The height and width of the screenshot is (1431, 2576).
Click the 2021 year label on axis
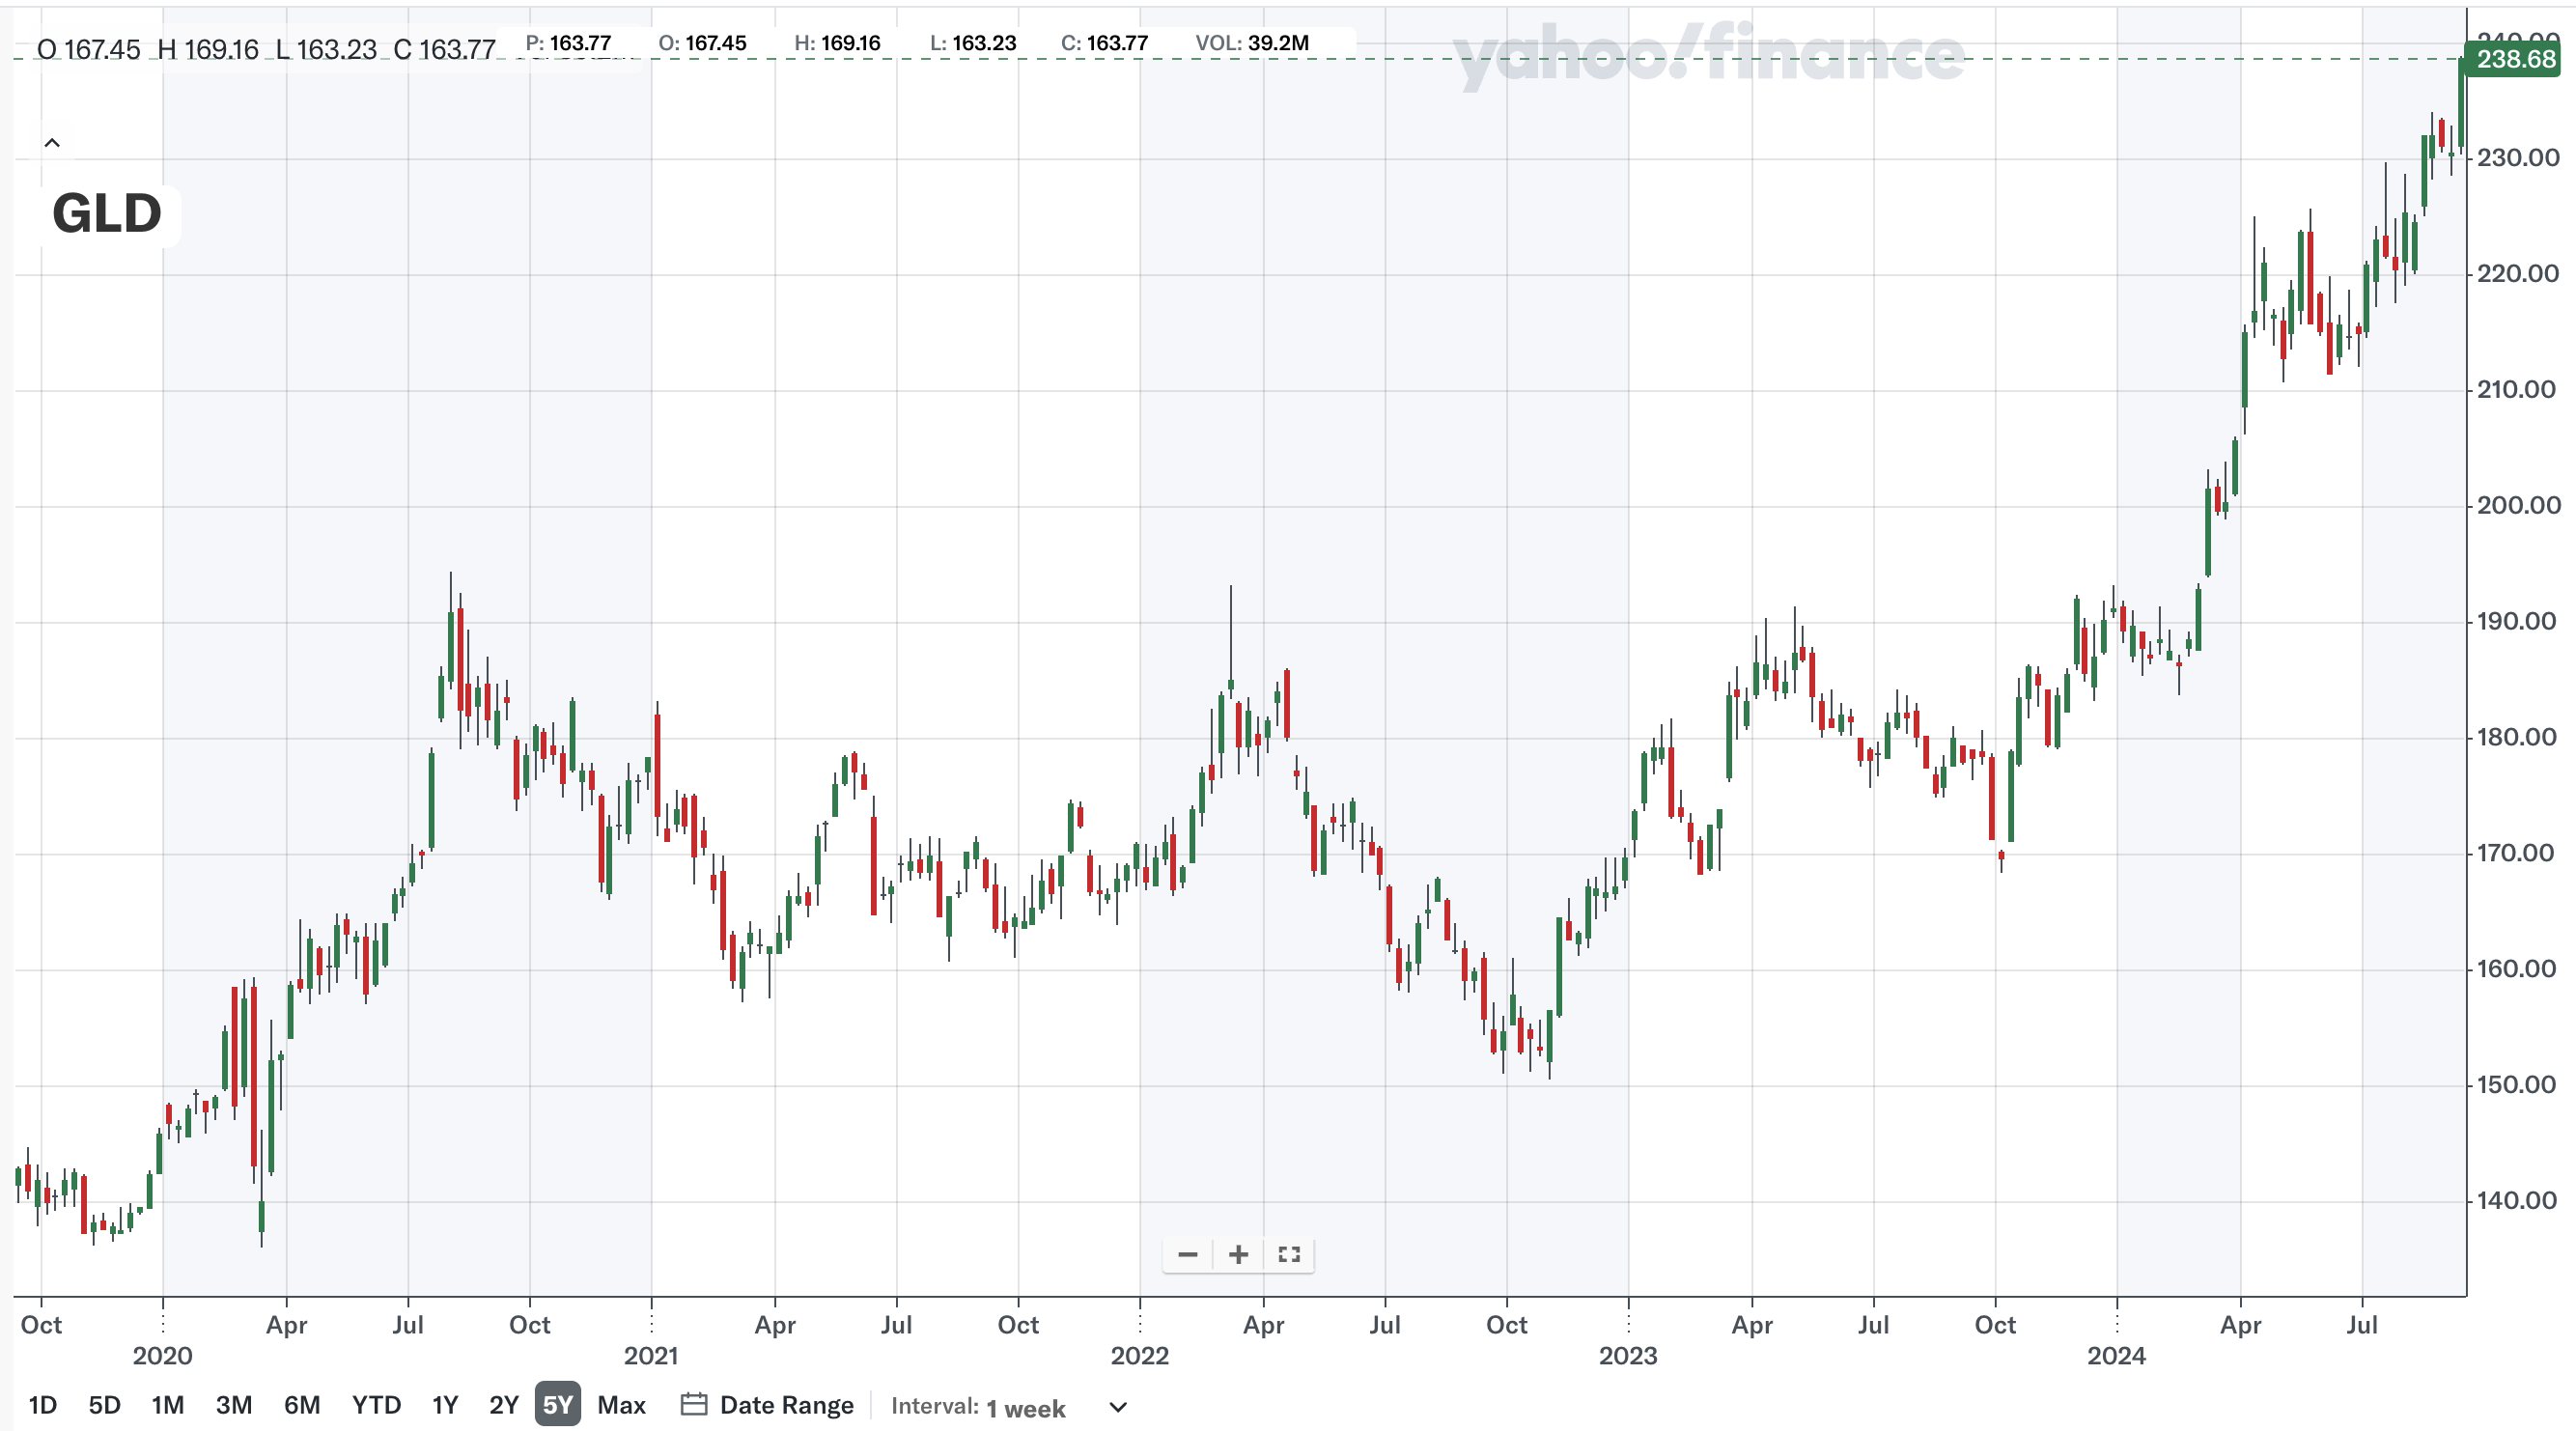(x=651, y=1356)
